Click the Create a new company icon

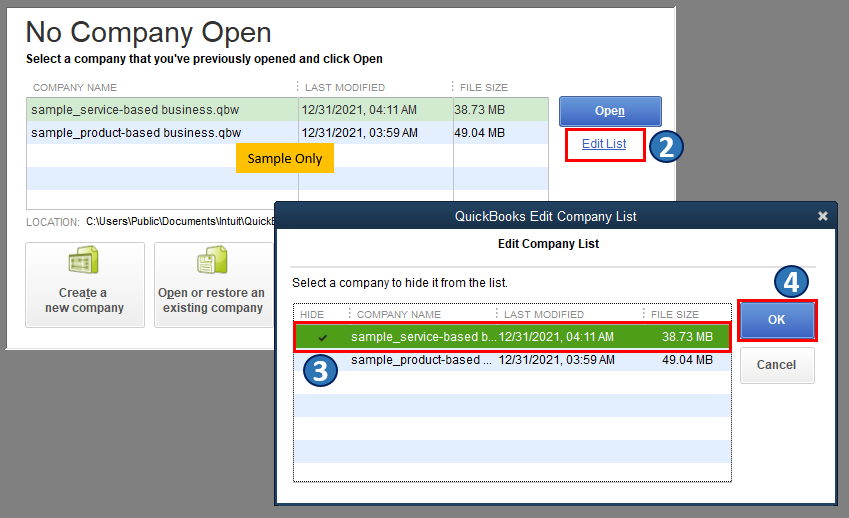coord(83,260)
